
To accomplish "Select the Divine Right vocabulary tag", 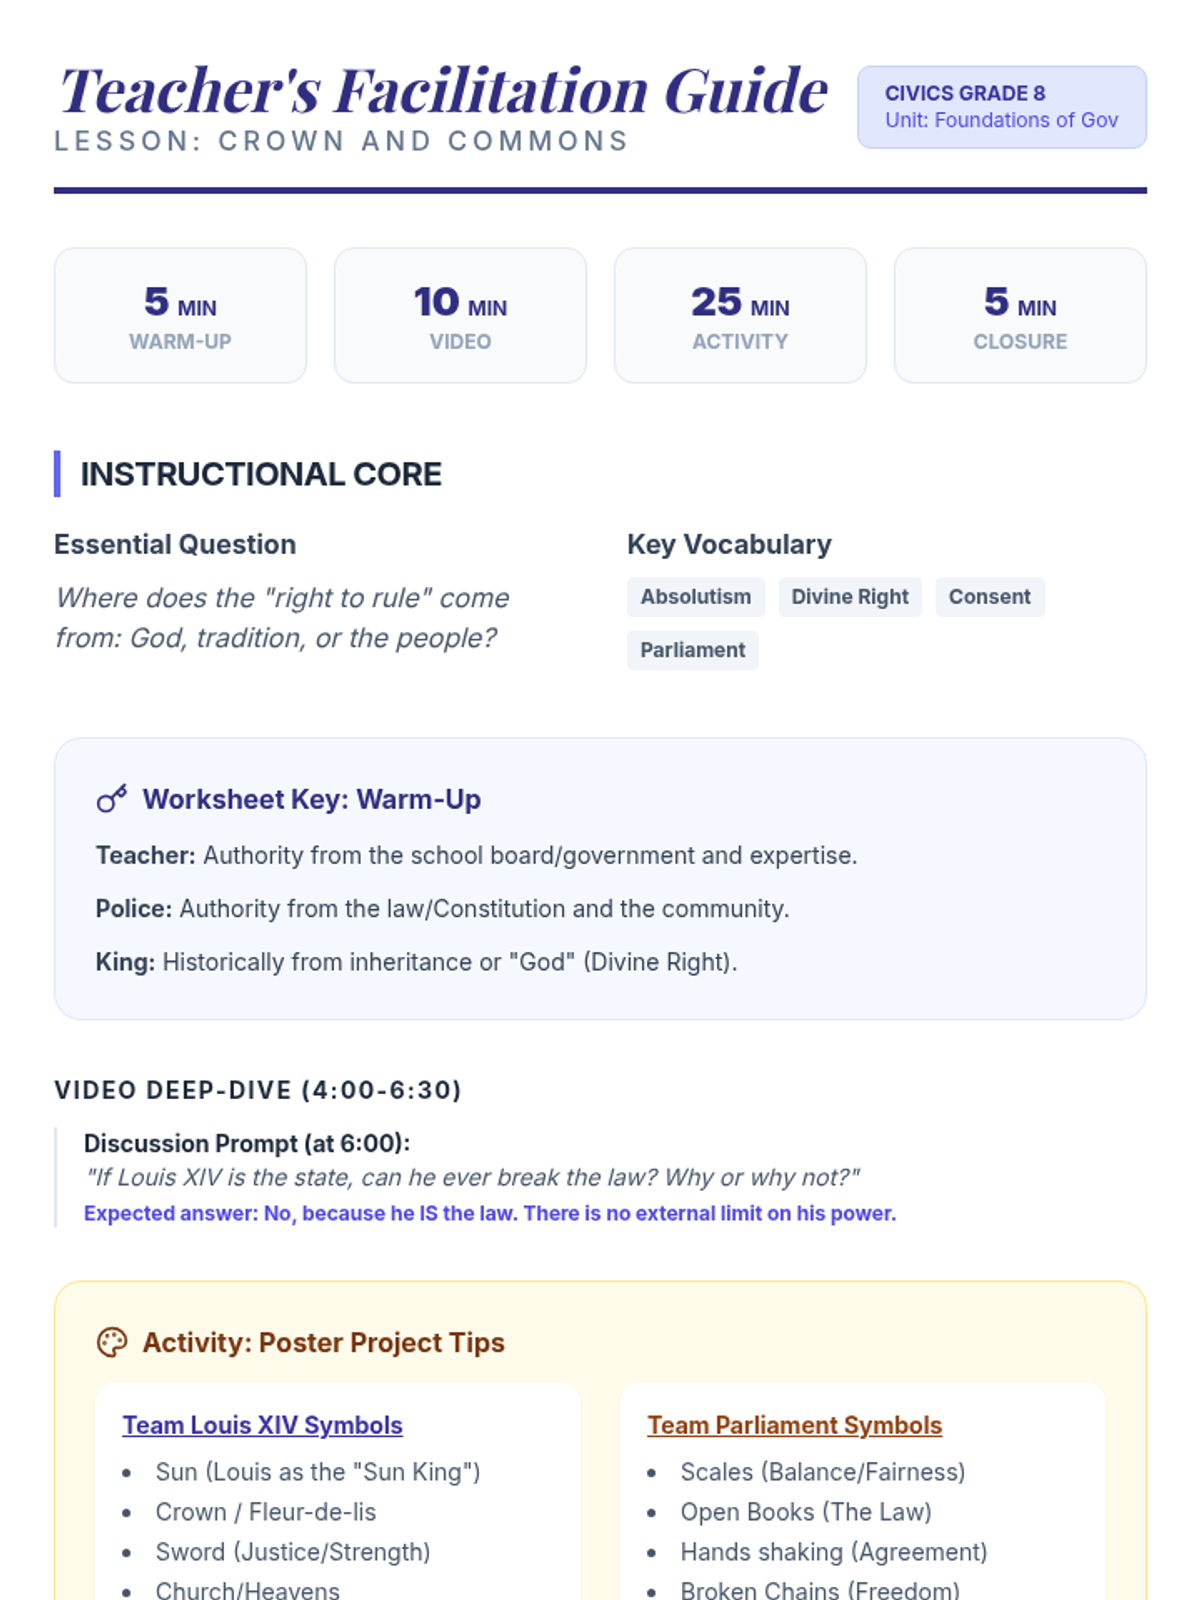I will 850,597.
